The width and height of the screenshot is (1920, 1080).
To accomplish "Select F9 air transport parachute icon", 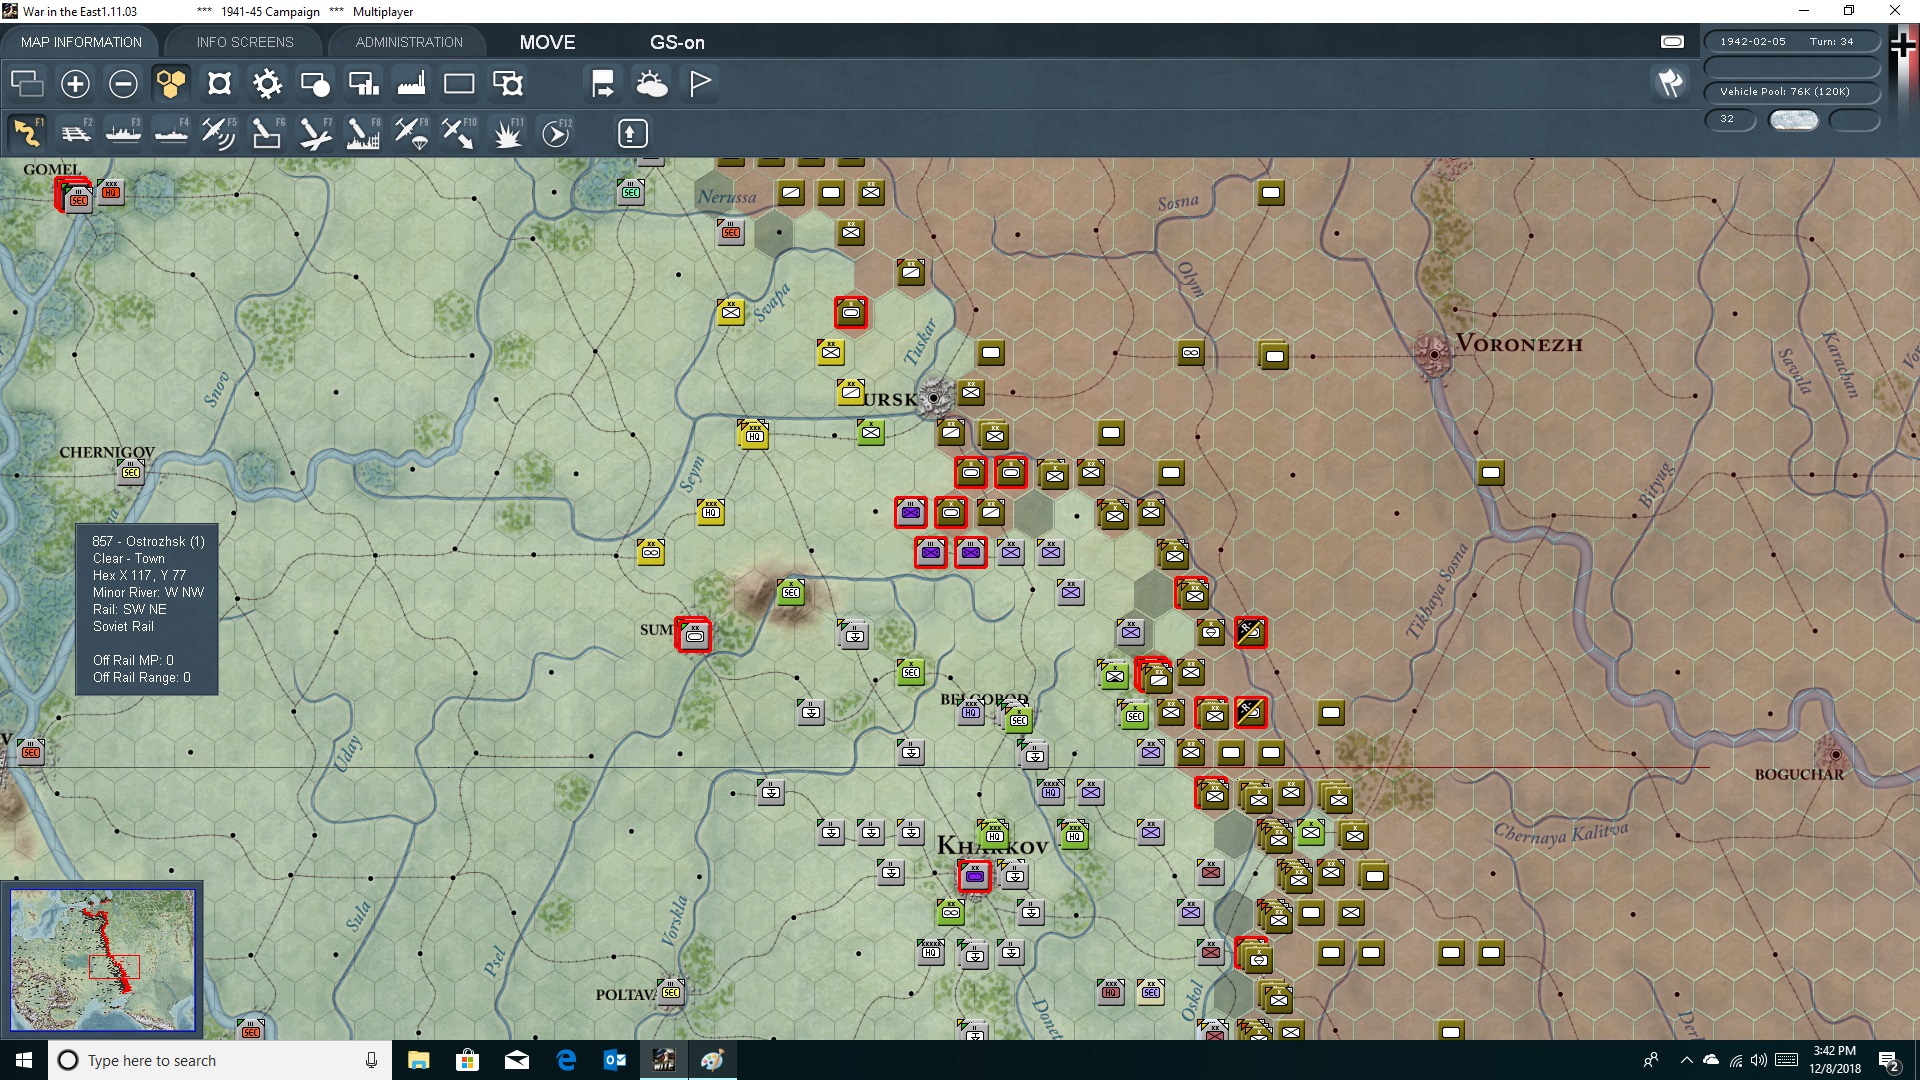I will coord(411,133).
